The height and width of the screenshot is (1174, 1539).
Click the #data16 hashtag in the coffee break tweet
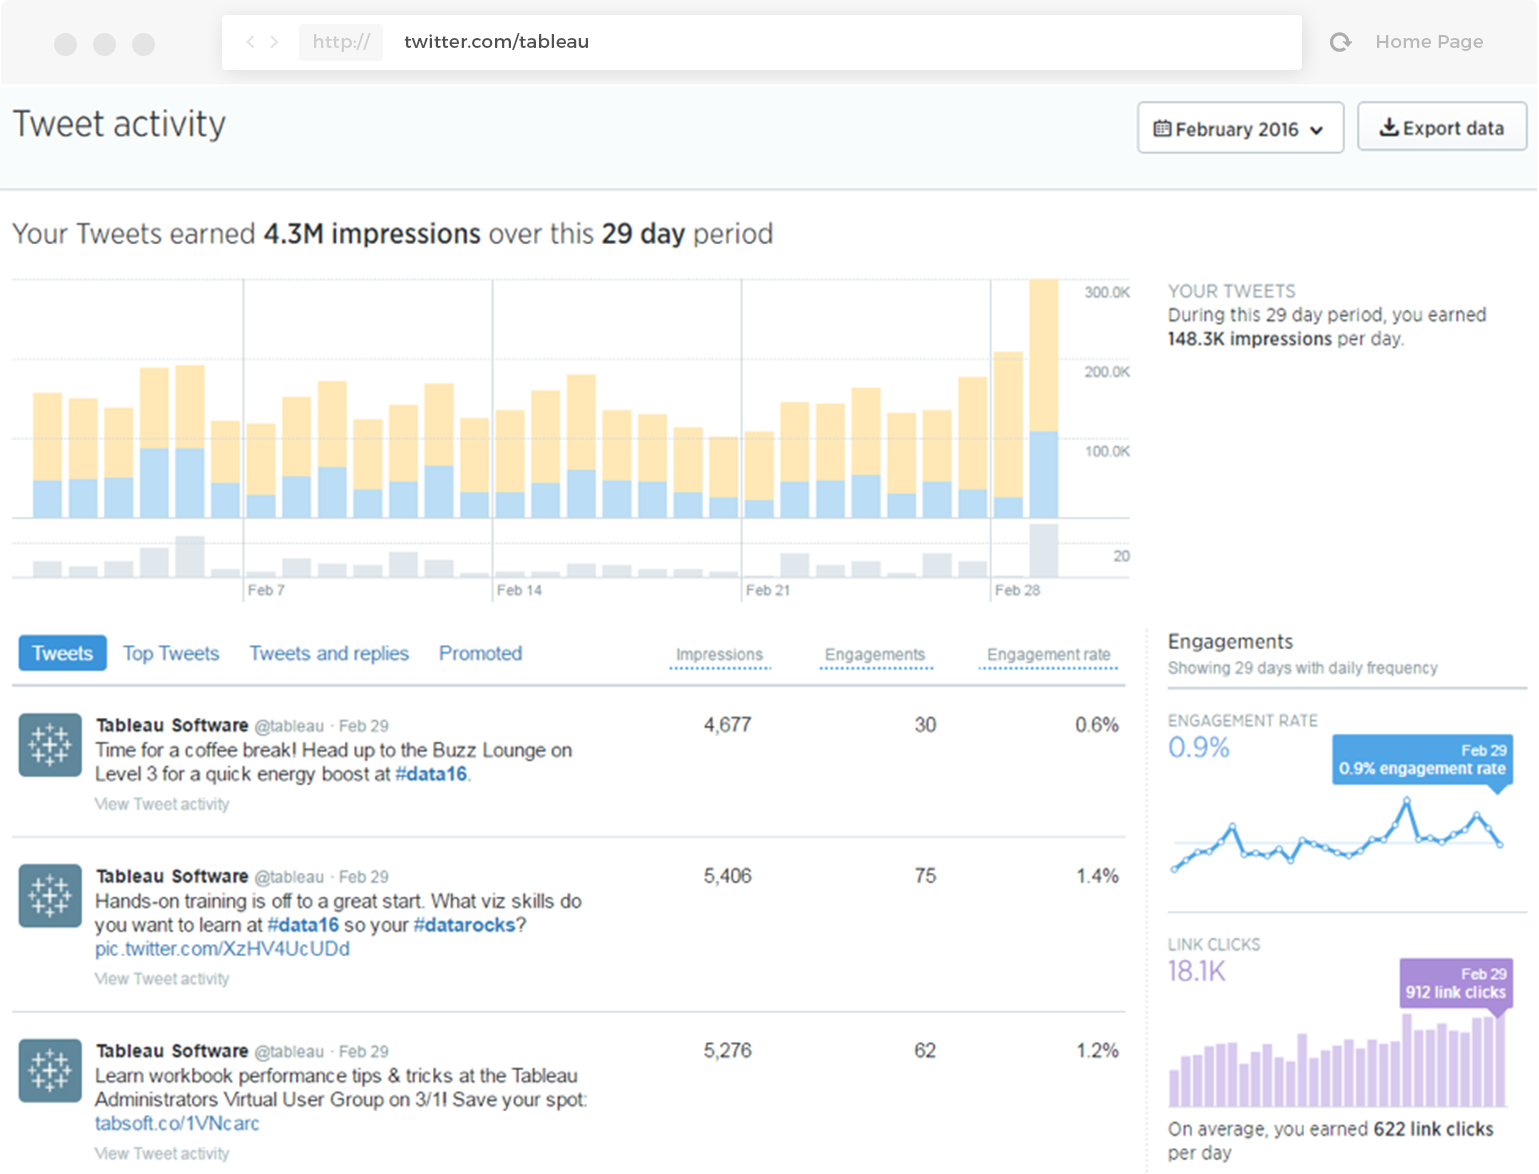point(431,774)
